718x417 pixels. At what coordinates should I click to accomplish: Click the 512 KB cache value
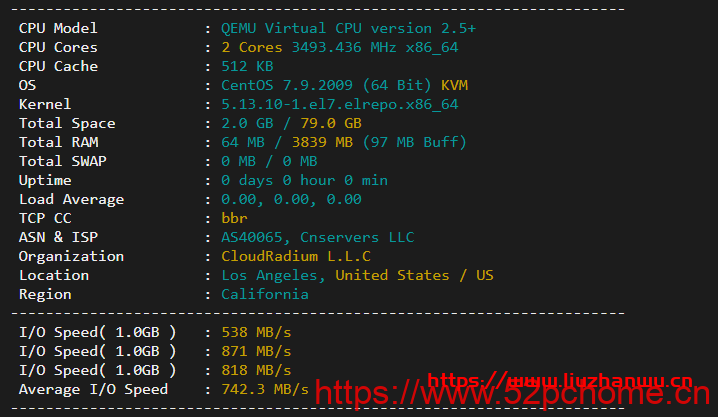pyautogui.click(x=247, y=66)
